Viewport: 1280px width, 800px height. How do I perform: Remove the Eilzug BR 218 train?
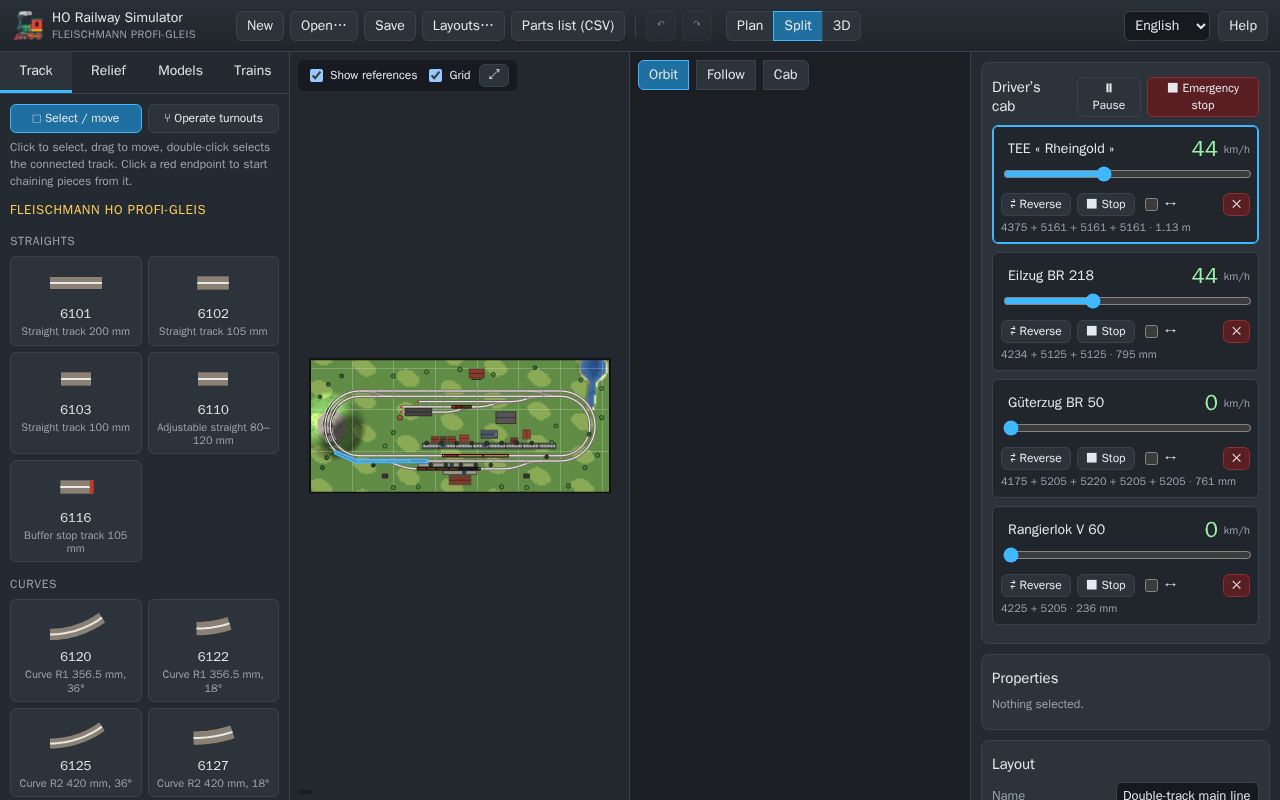(x=1236, y=331)
